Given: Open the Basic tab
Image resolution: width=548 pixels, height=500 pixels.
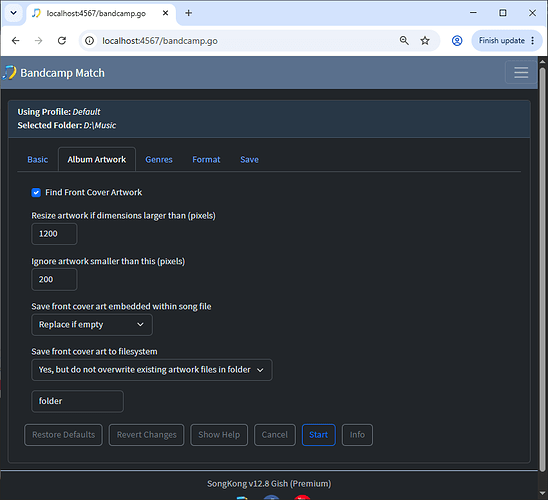Looking at the screenshot, I should tap(38, 160).
